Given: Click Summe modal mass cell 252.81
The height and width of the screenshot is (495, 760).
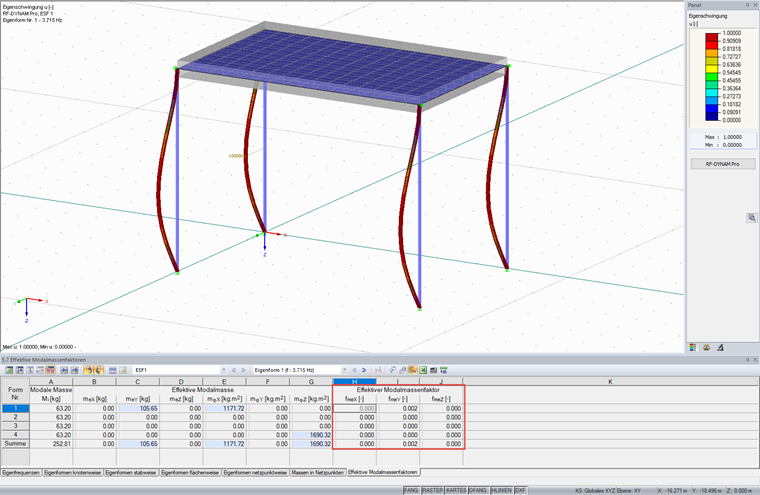Looking at the screenshot, I should [x=51, y=443].
